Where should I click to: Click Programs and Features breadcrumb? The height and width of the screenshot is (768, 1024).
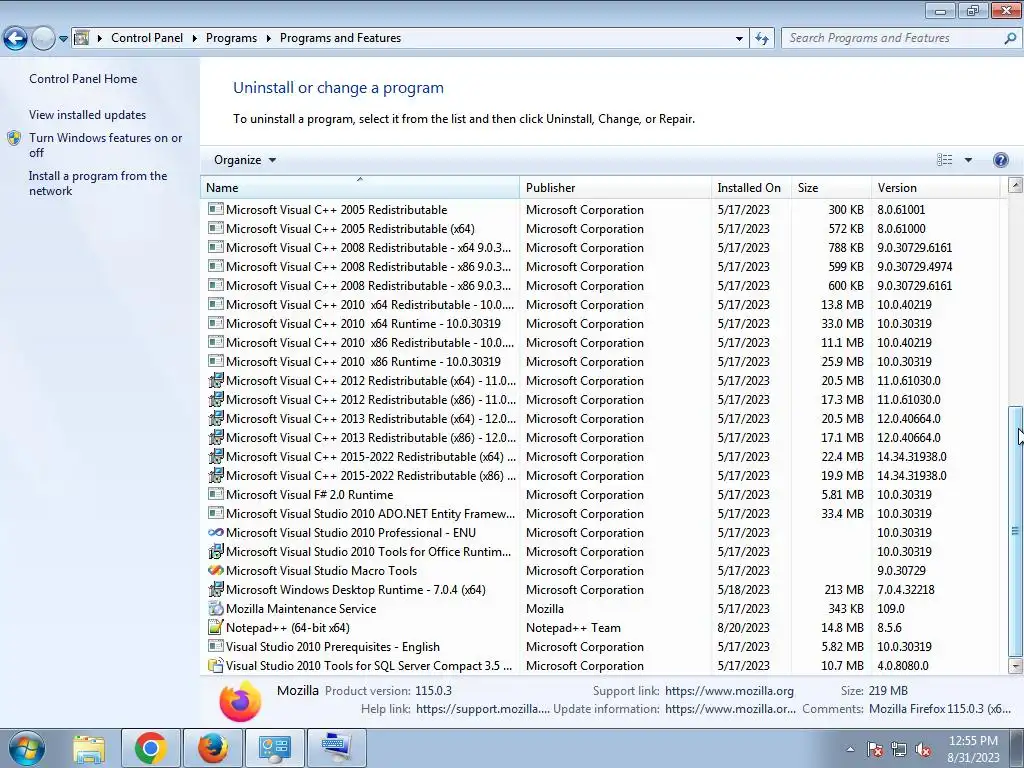tap(340, 38)
